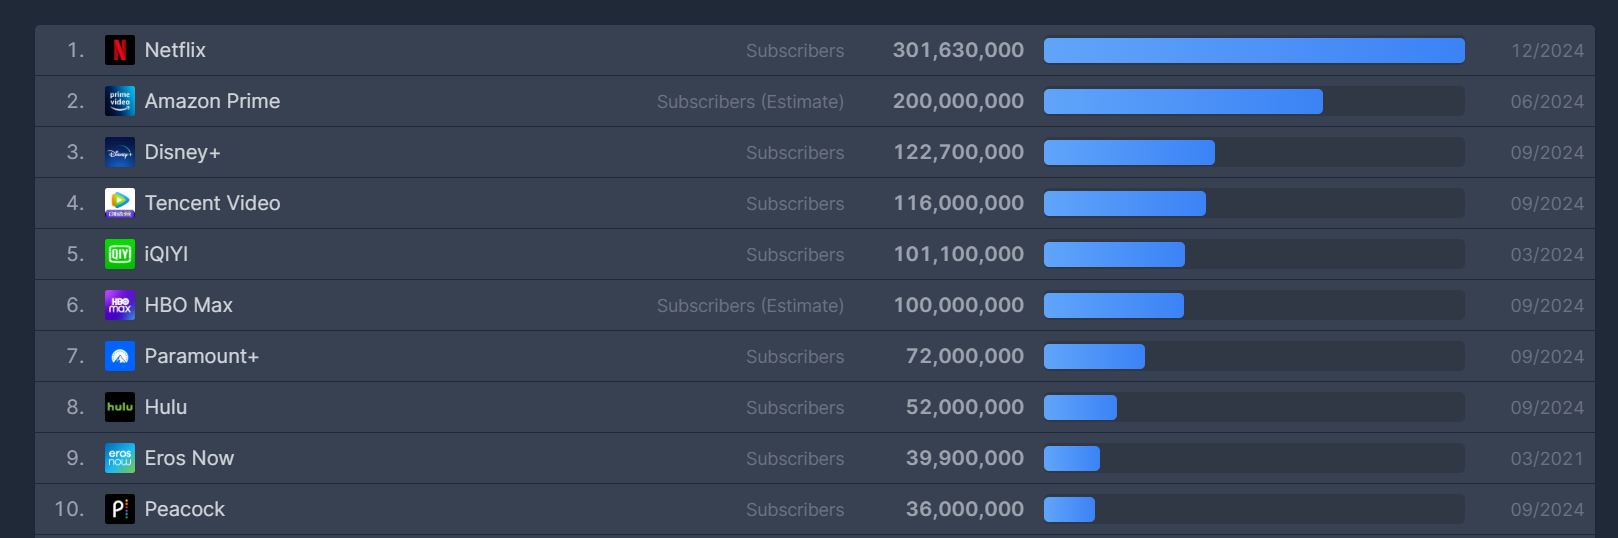Viewport: 1618px width, 538px height.
Task: Click the 12/2024 date for Netflix
Action: click(1547, 50)
